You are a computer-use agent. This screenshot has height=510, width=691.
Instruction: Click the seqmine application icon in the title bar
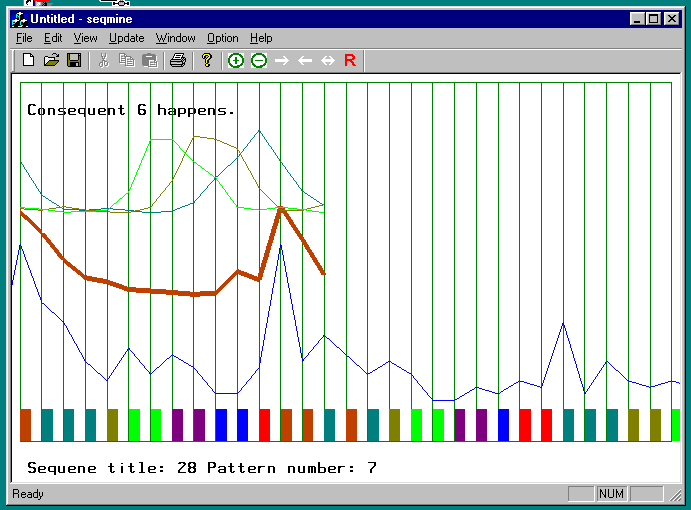(x=19, y=19)
